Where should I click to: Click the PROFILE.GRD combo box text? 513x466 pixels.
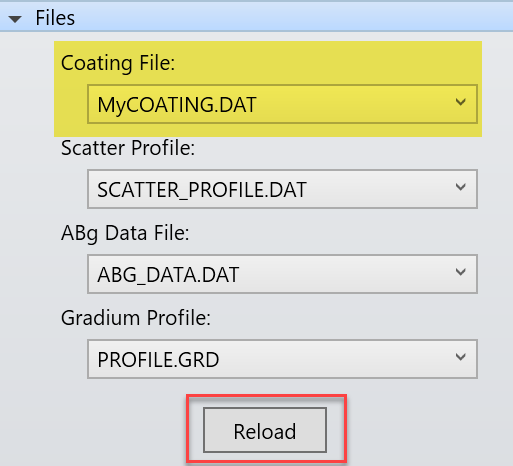(158, 360)
